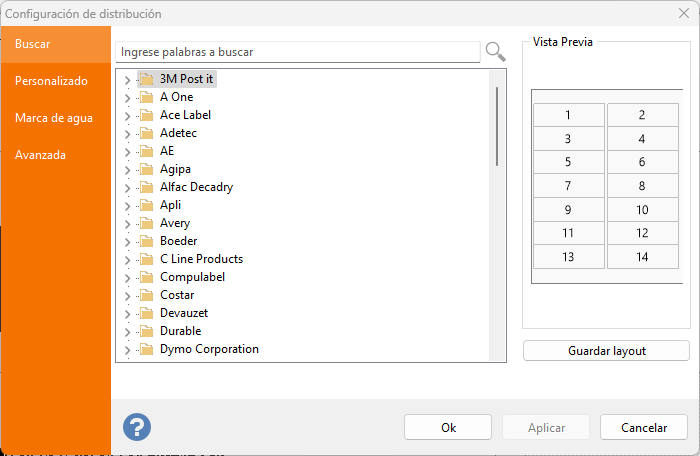Open the Marca de agua tab
Image resolution: width=700 pixels, height=456 pixels.
tap(54, 118)
